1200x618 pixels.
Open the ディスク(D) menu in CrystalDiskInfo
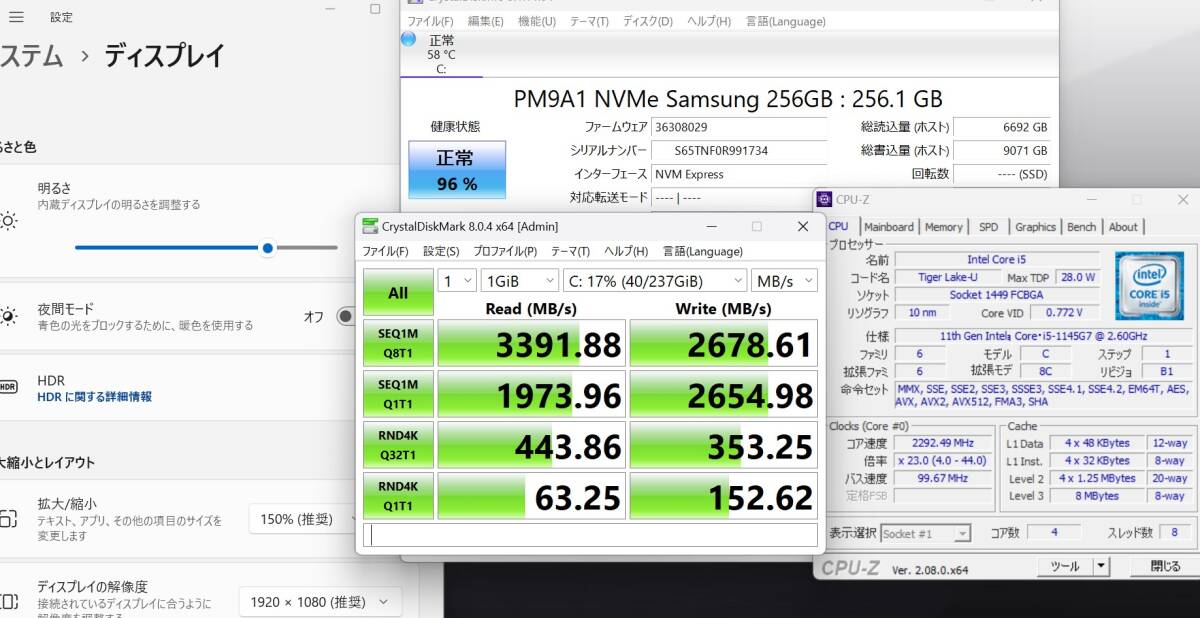click(647, 21)
